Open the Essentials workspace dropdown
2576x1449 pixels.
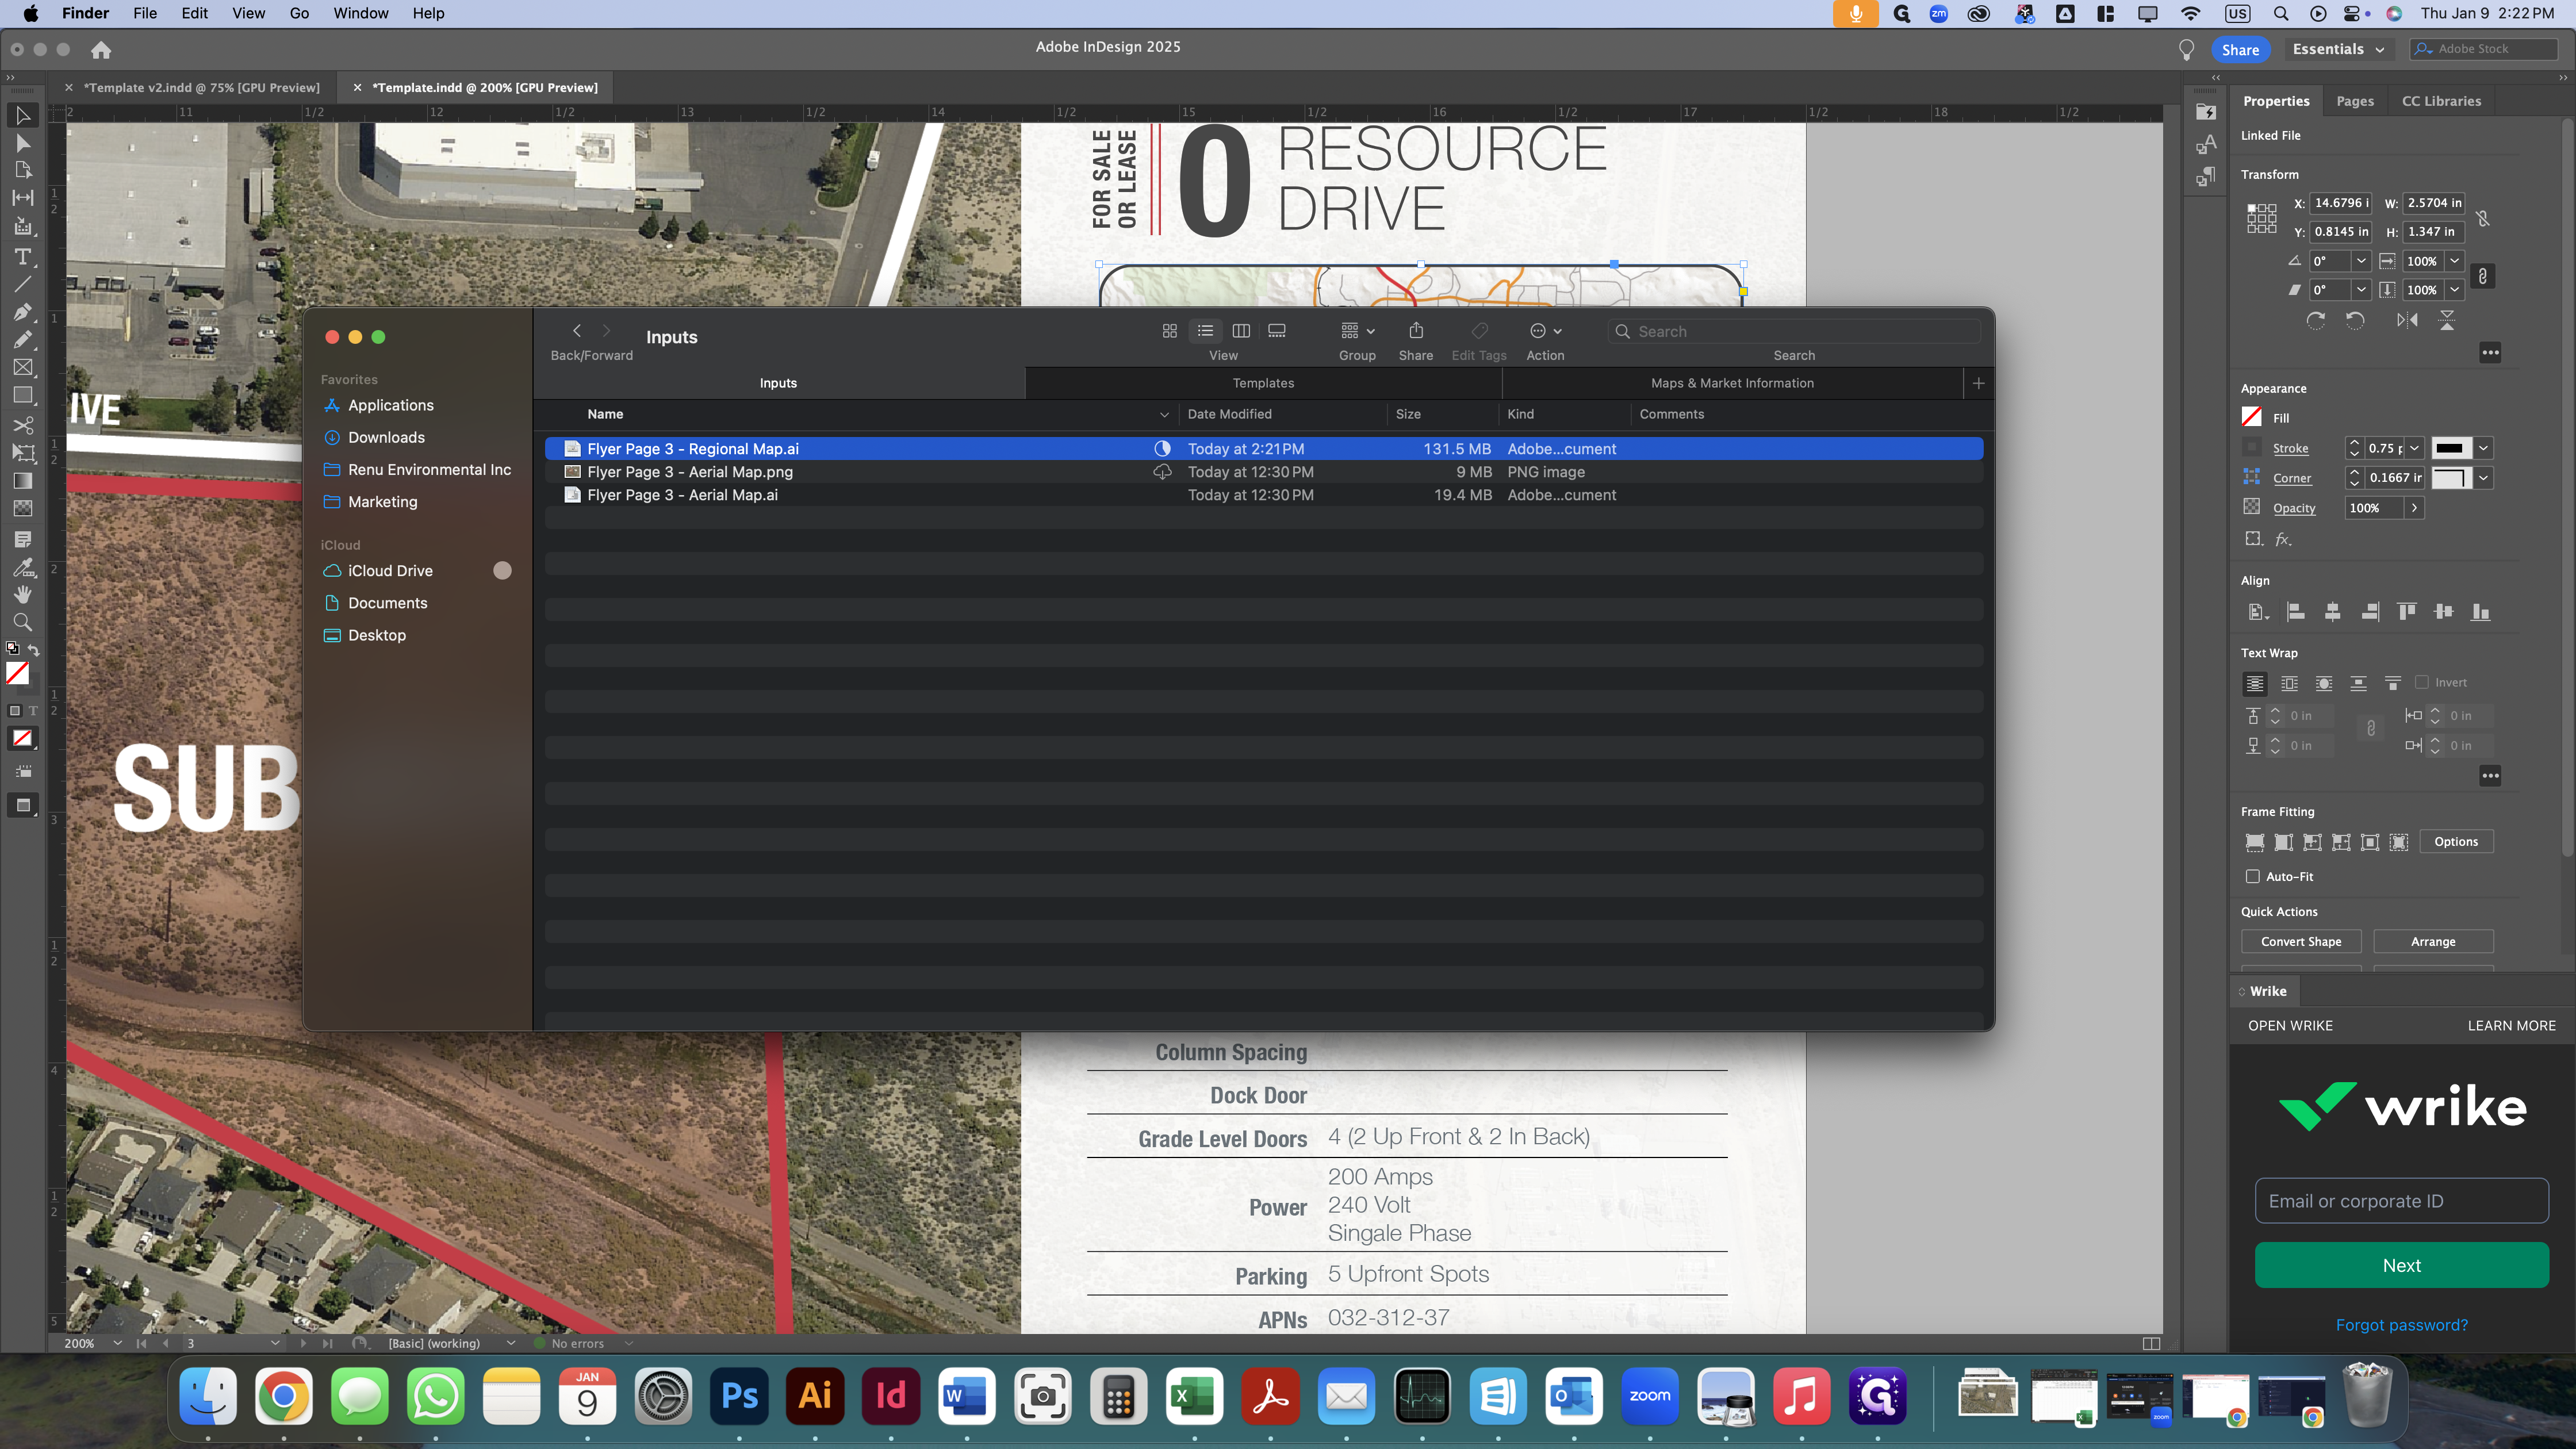pyautogui.click(x=2338, y=49)
